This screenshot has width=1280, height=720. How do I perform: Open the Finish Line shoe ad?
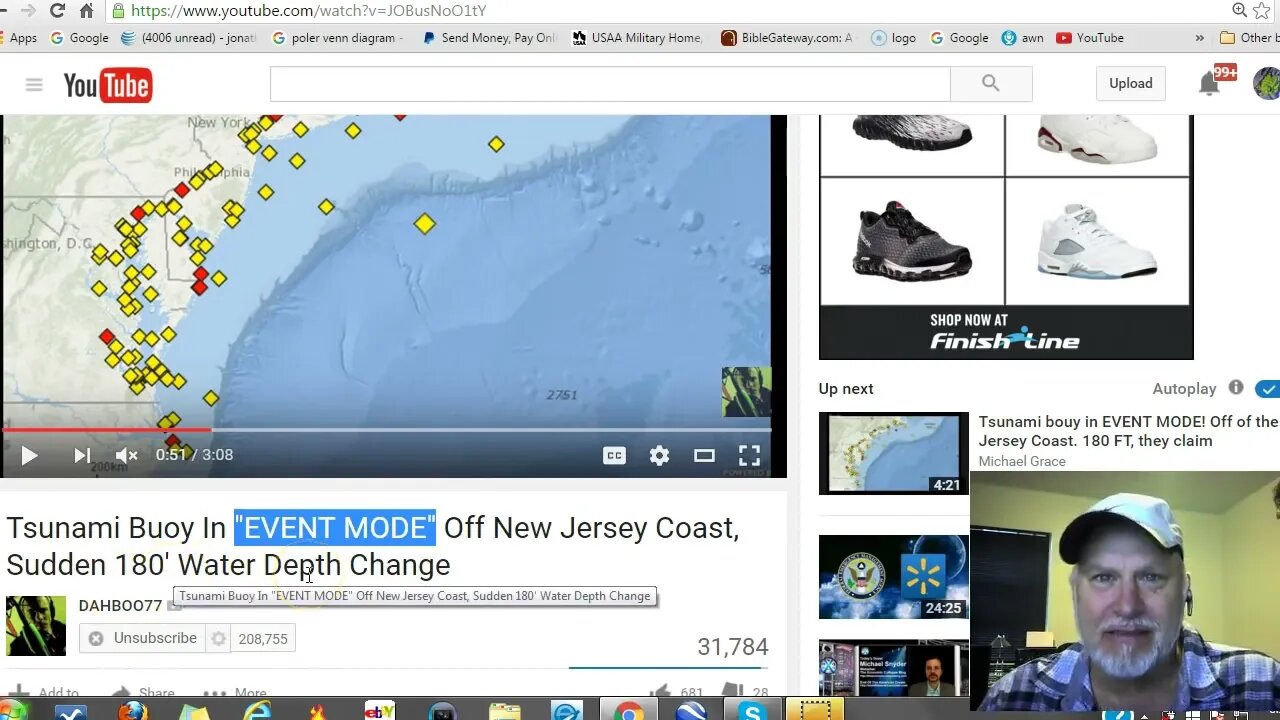click(1006, 237)
